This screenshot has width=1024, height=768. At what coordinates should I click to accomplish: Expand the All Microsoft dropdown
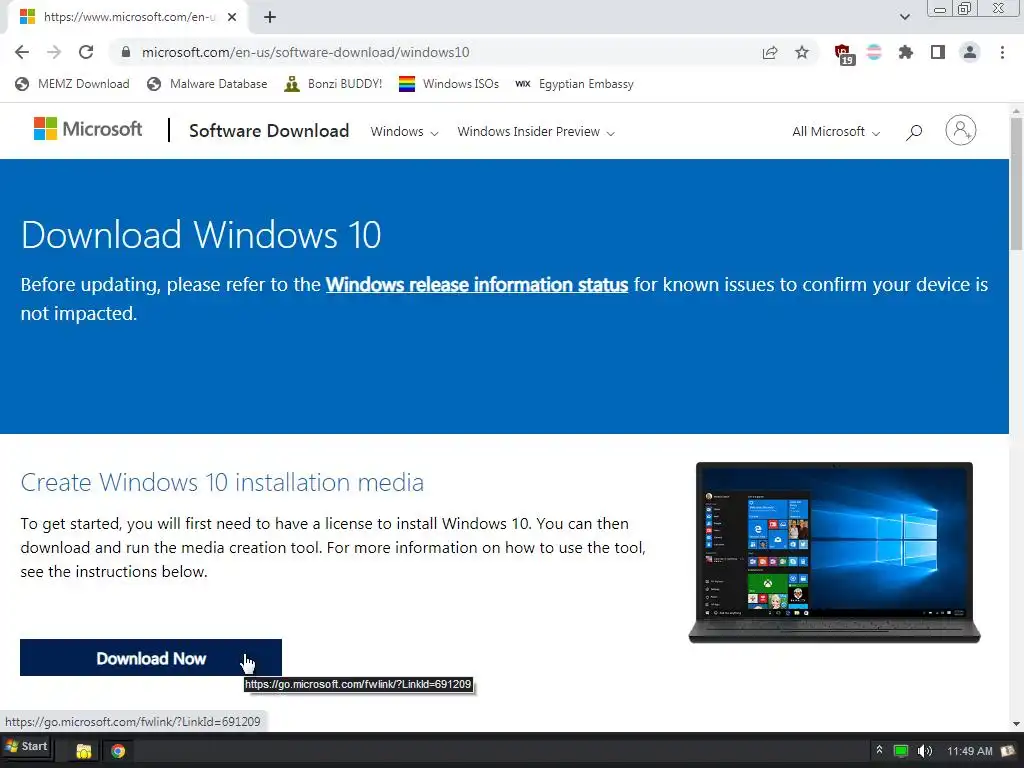tap(836, 131)
